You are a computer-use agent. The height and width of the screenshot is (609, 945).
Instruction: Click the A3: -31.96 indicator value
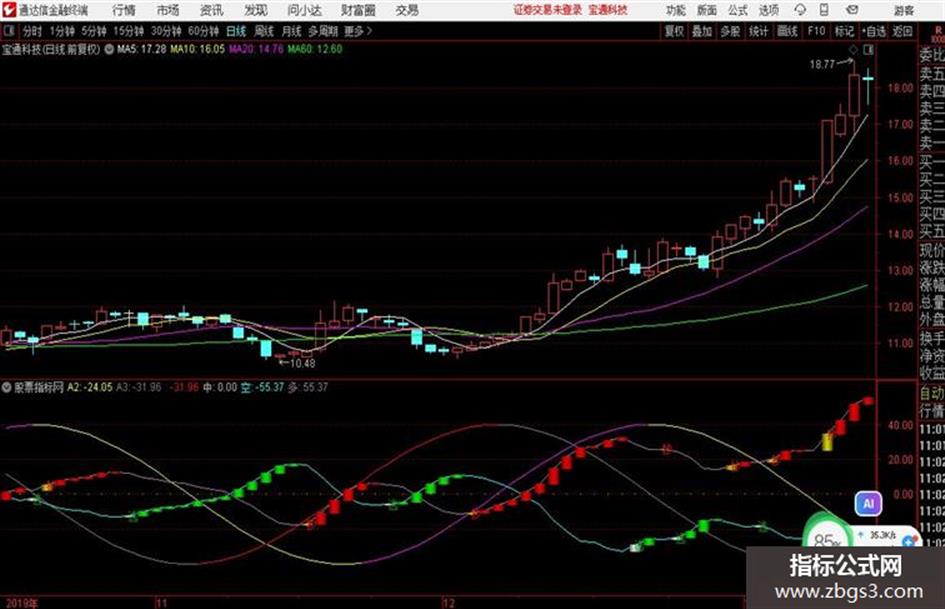[x=139, y=387]
